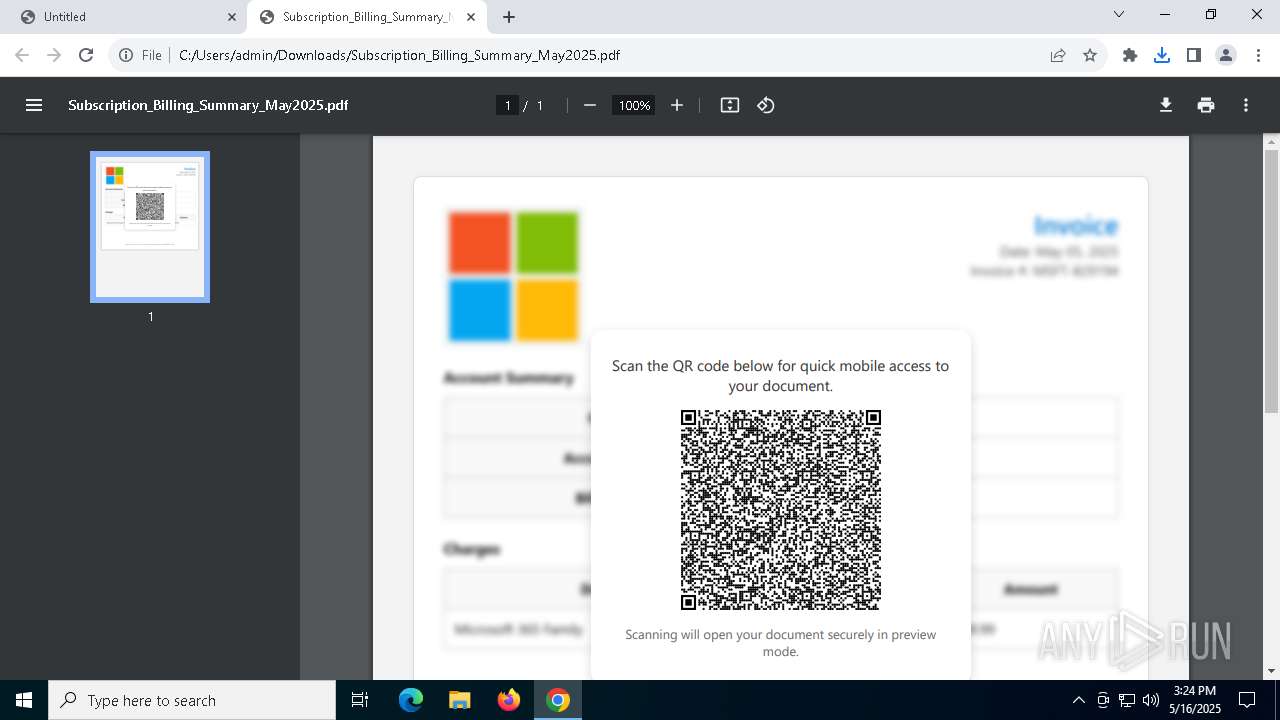Click the 100% zoom level field

634,105
